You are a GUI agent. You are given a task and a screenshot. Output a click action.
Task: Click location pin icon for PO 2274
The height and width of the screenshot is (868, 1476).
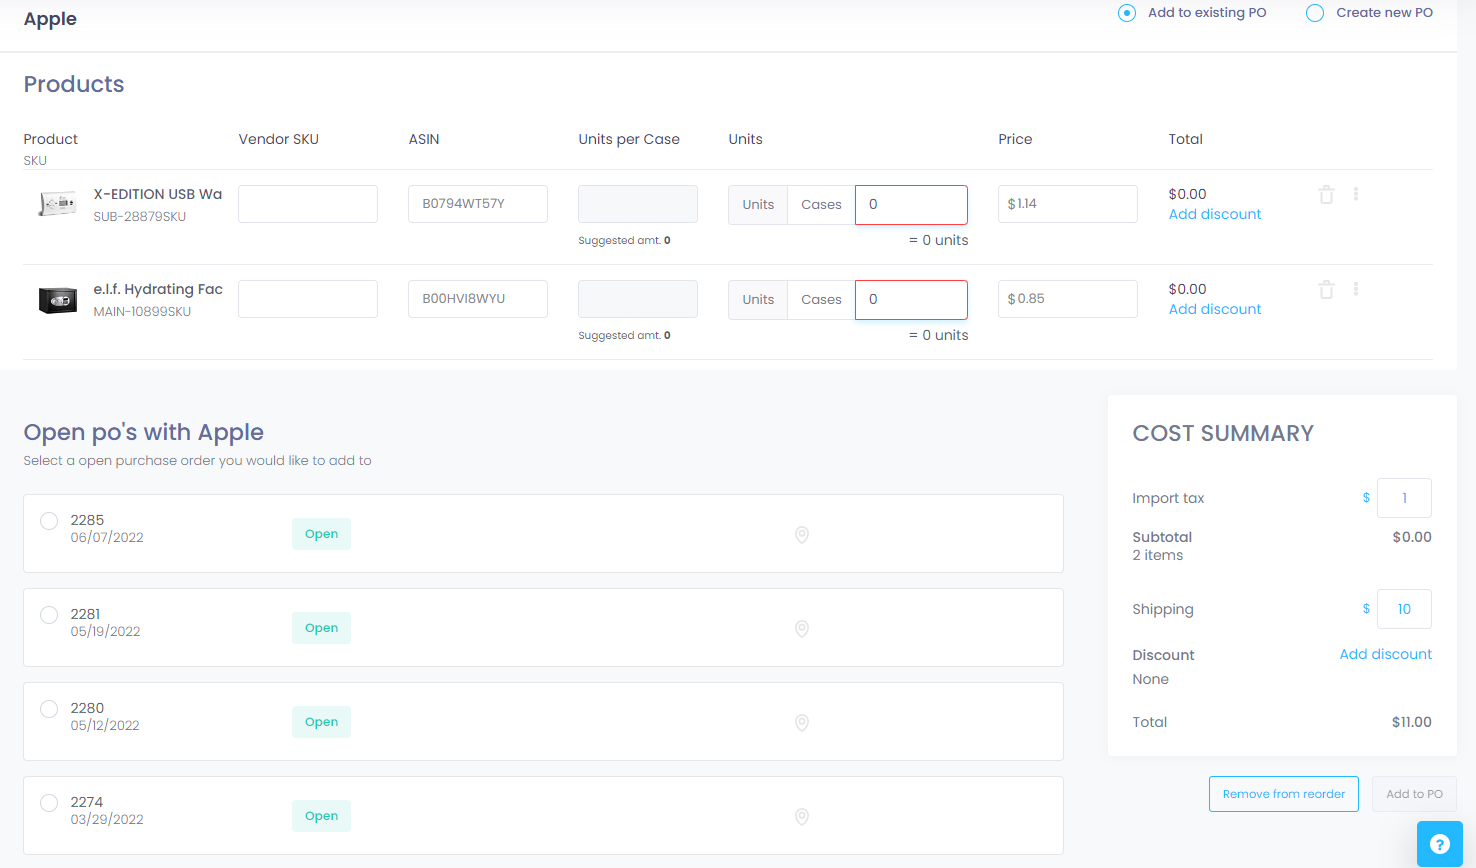click(x=802, y=817)
